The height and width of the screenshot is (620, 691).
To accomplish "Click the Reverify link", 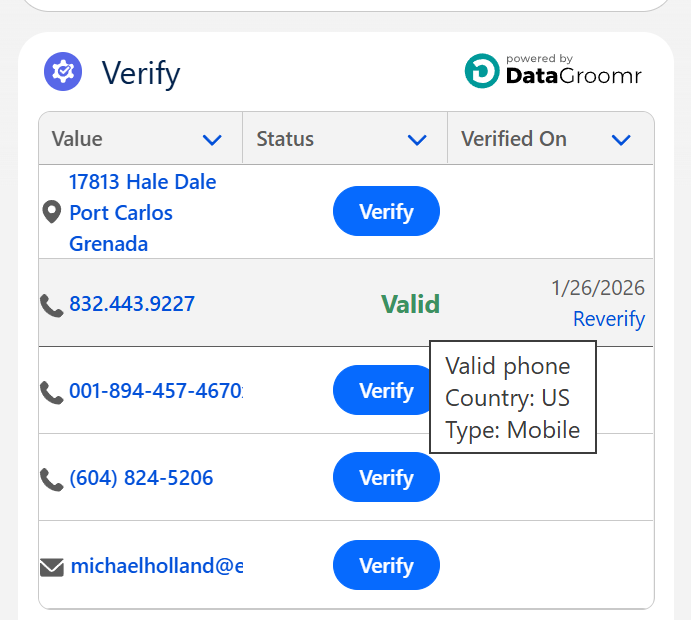I will pos(609,319).
